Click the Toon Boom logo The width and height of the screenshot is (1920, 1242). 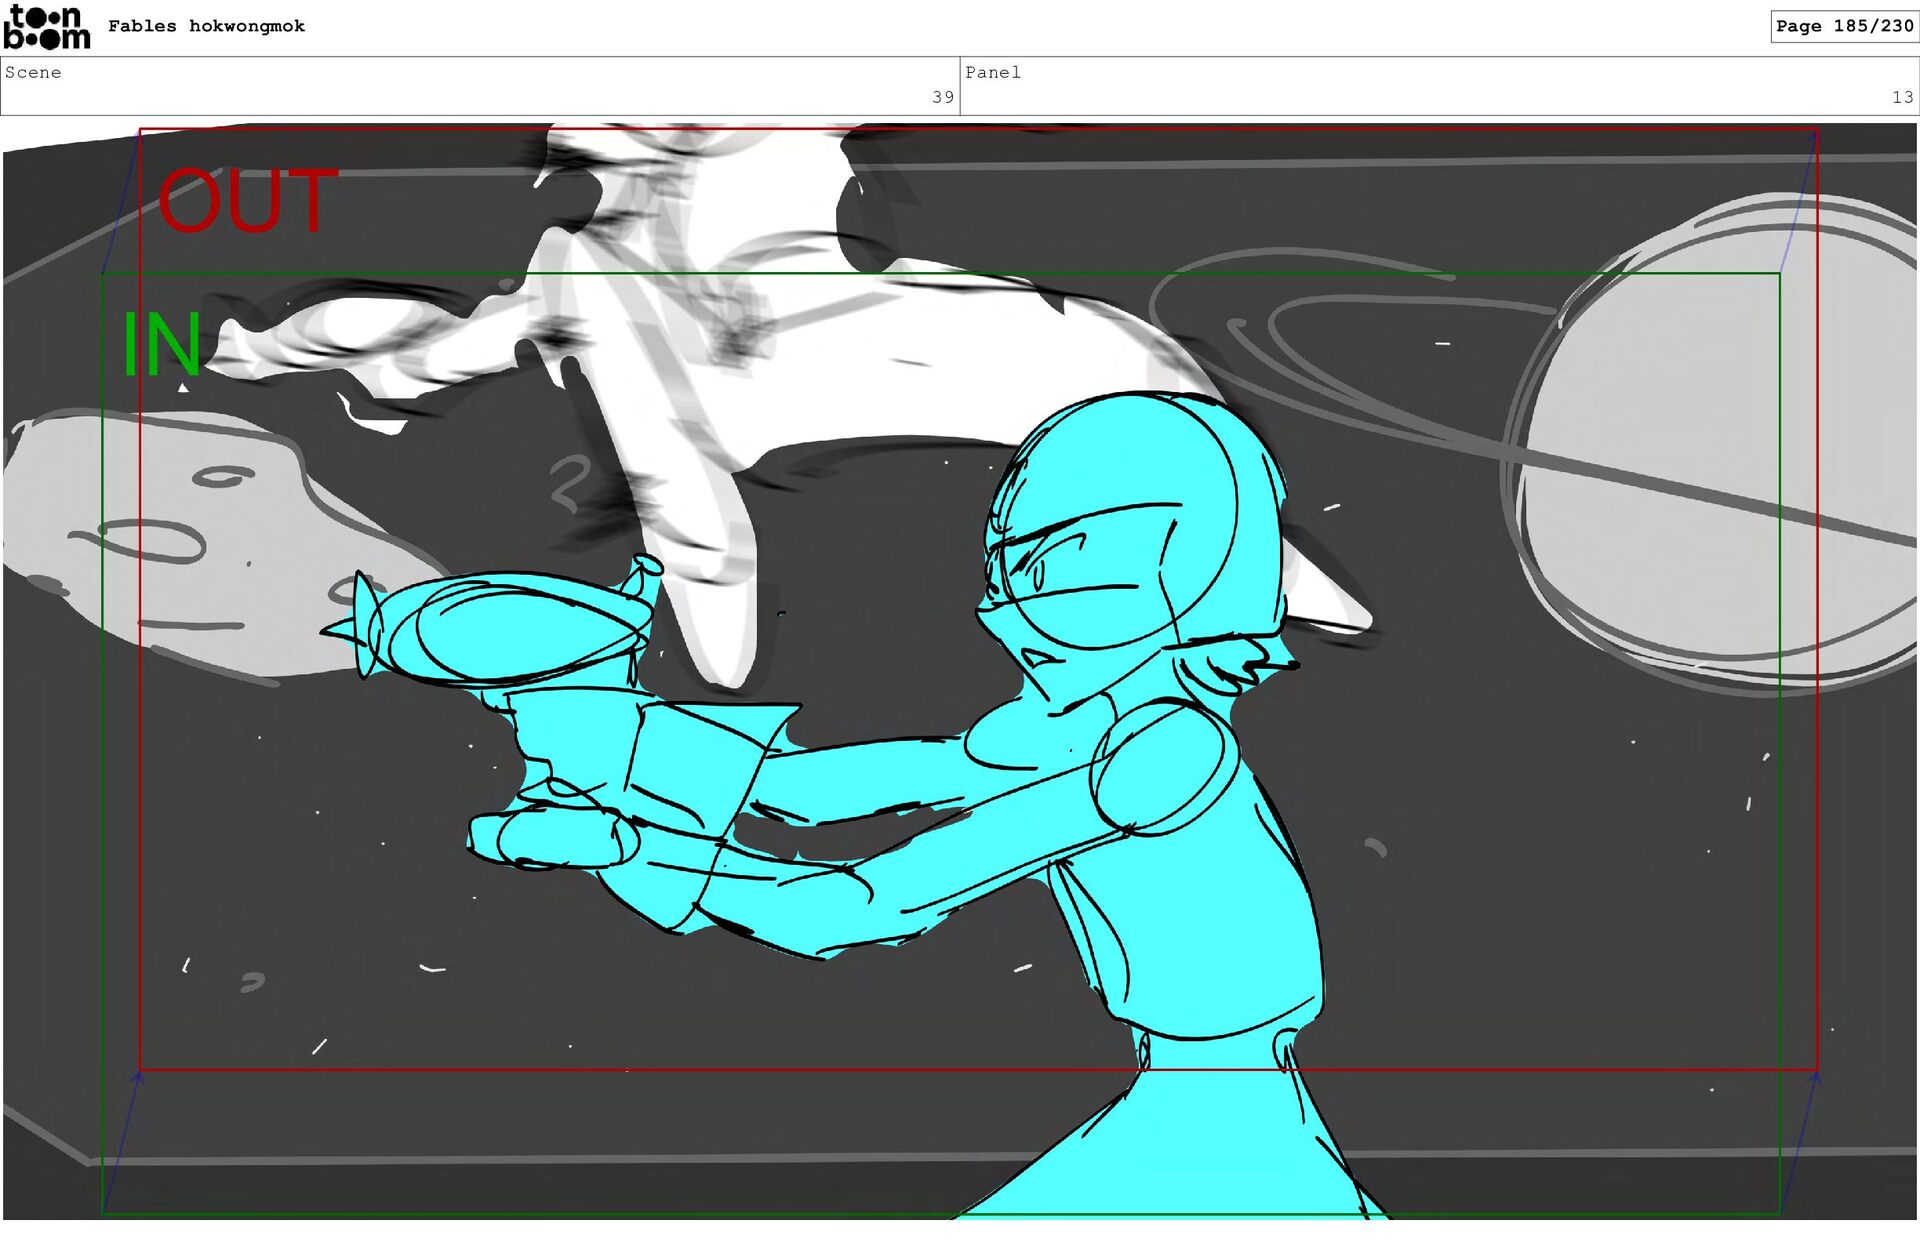[x=46, y=27]
